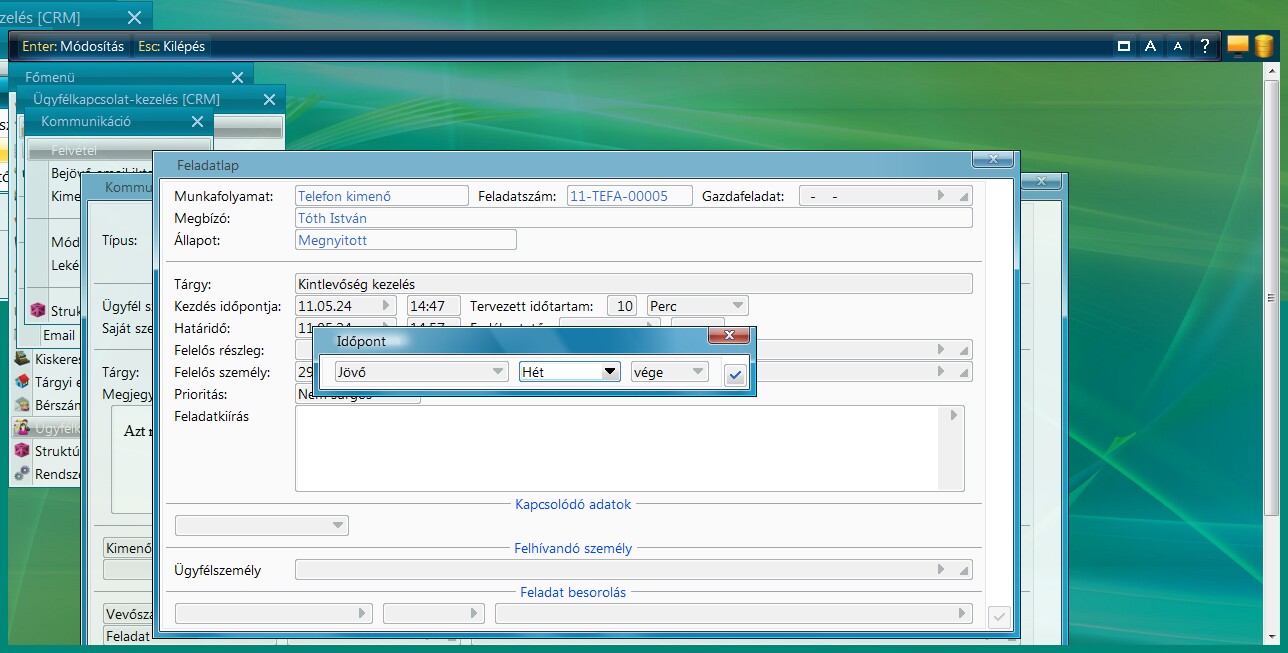Click the gold database cylinder icon
This screenshot has height=653, width=1288.
[1264, 46]
